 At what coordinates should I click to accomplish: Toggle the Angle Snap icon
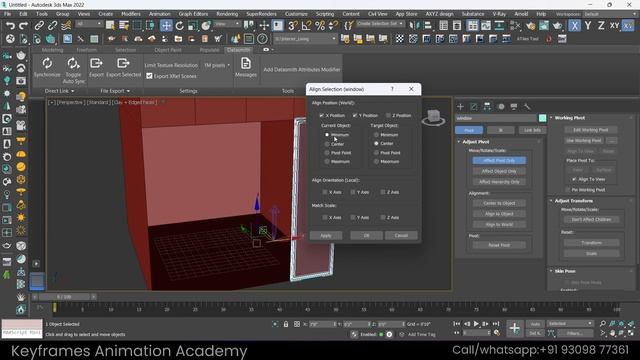[306, 26]
